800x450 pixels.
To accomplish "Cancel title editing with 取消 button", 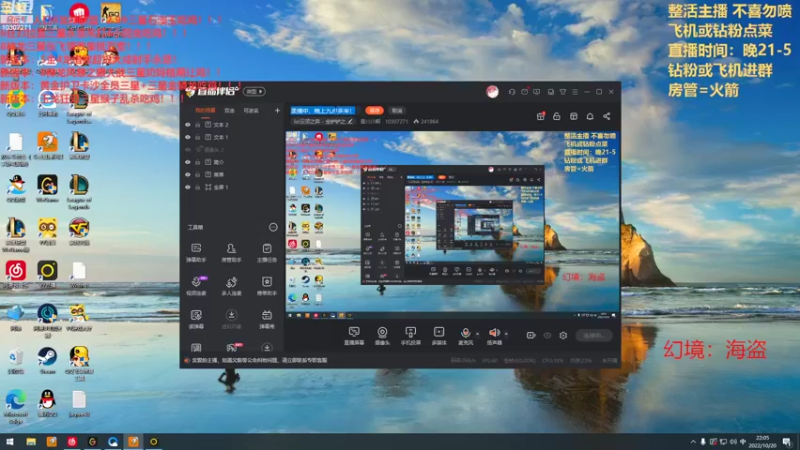I will pyautogui.click(x=397, y=110).
